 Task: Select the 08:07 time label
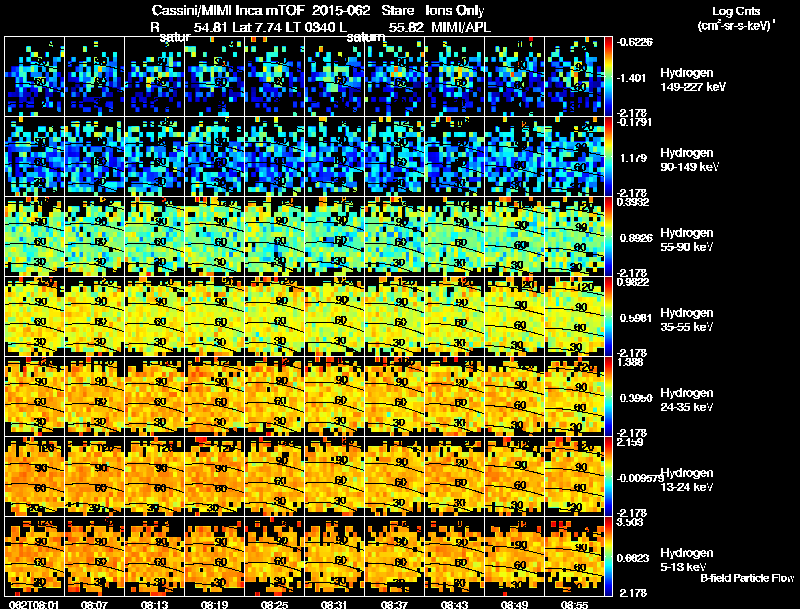[94, 604]
